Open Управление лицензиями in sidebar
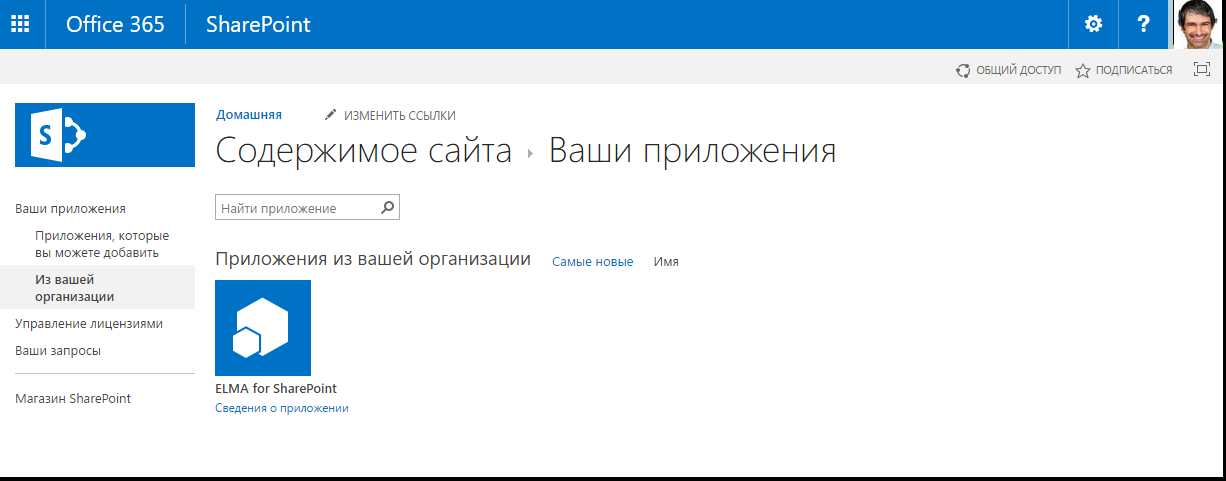The width and height of the screenshot is (1226, 481). tap(89, 324)
